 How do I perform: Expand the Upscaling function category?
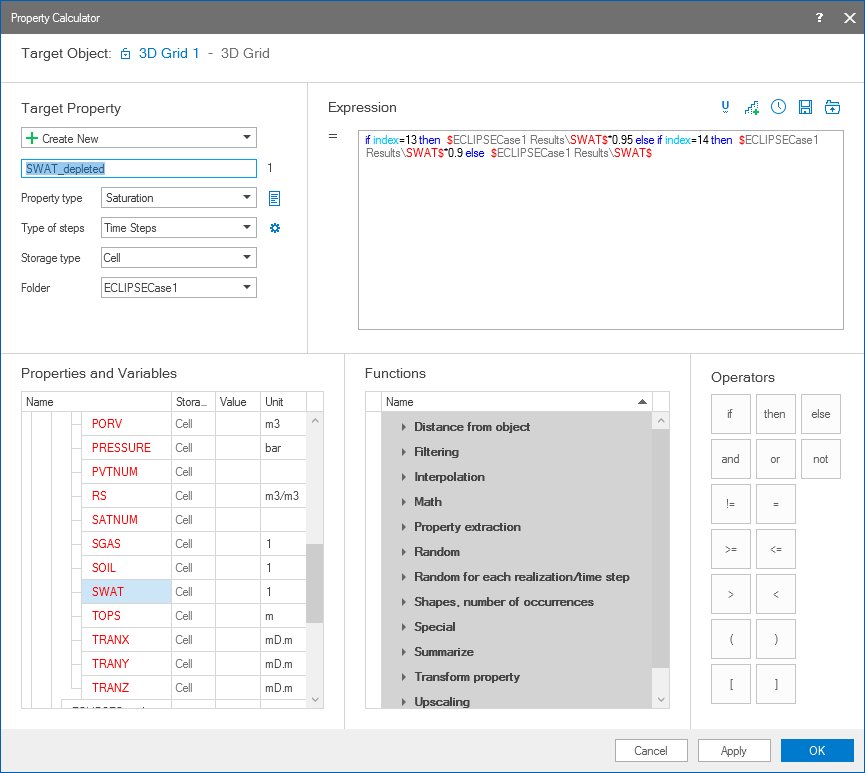[441, 702]
